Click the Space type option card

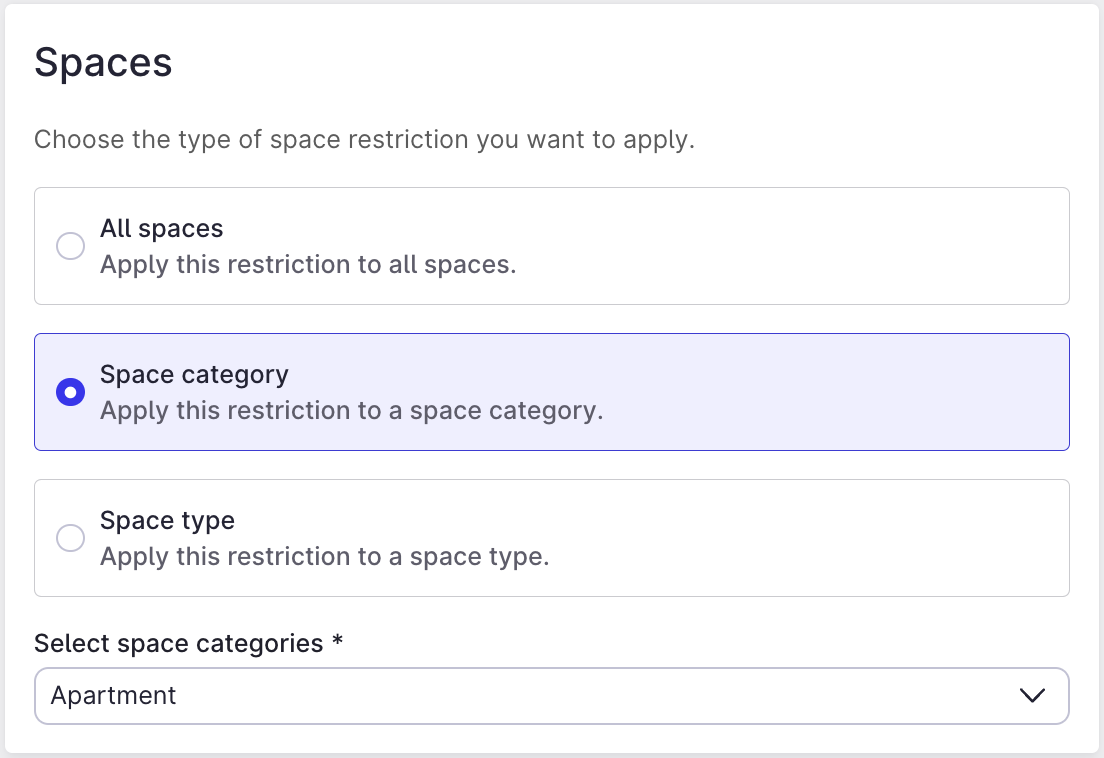[551, 538]
